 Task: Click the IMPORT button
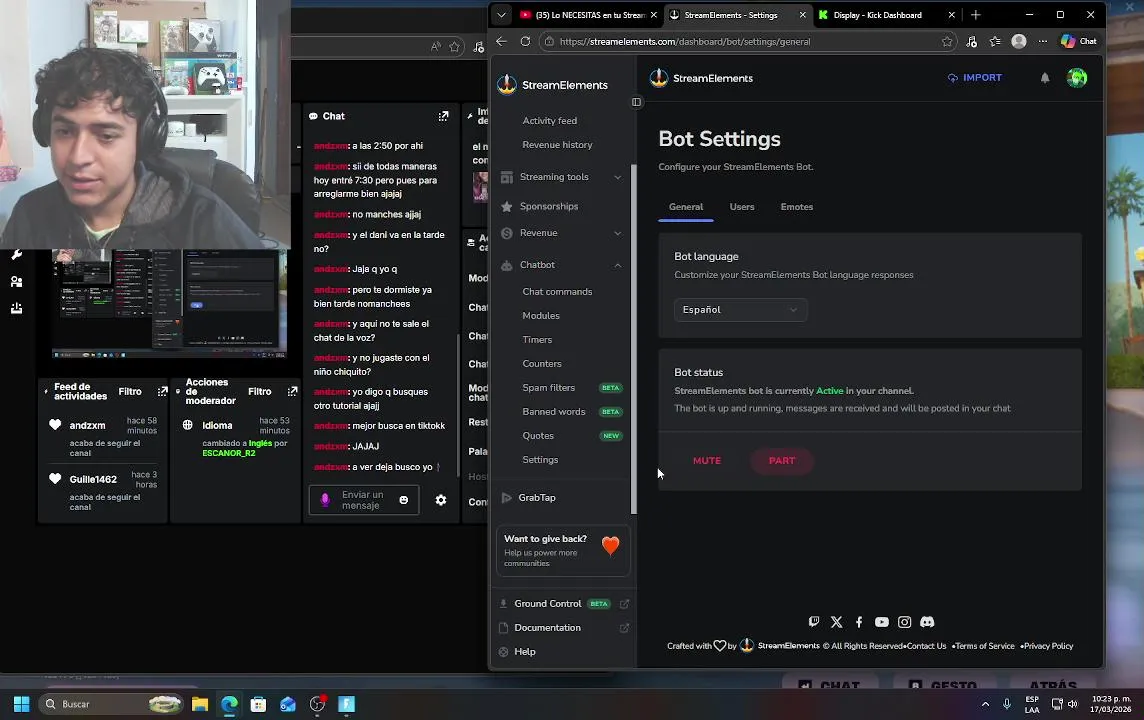[x=975, y=78]
